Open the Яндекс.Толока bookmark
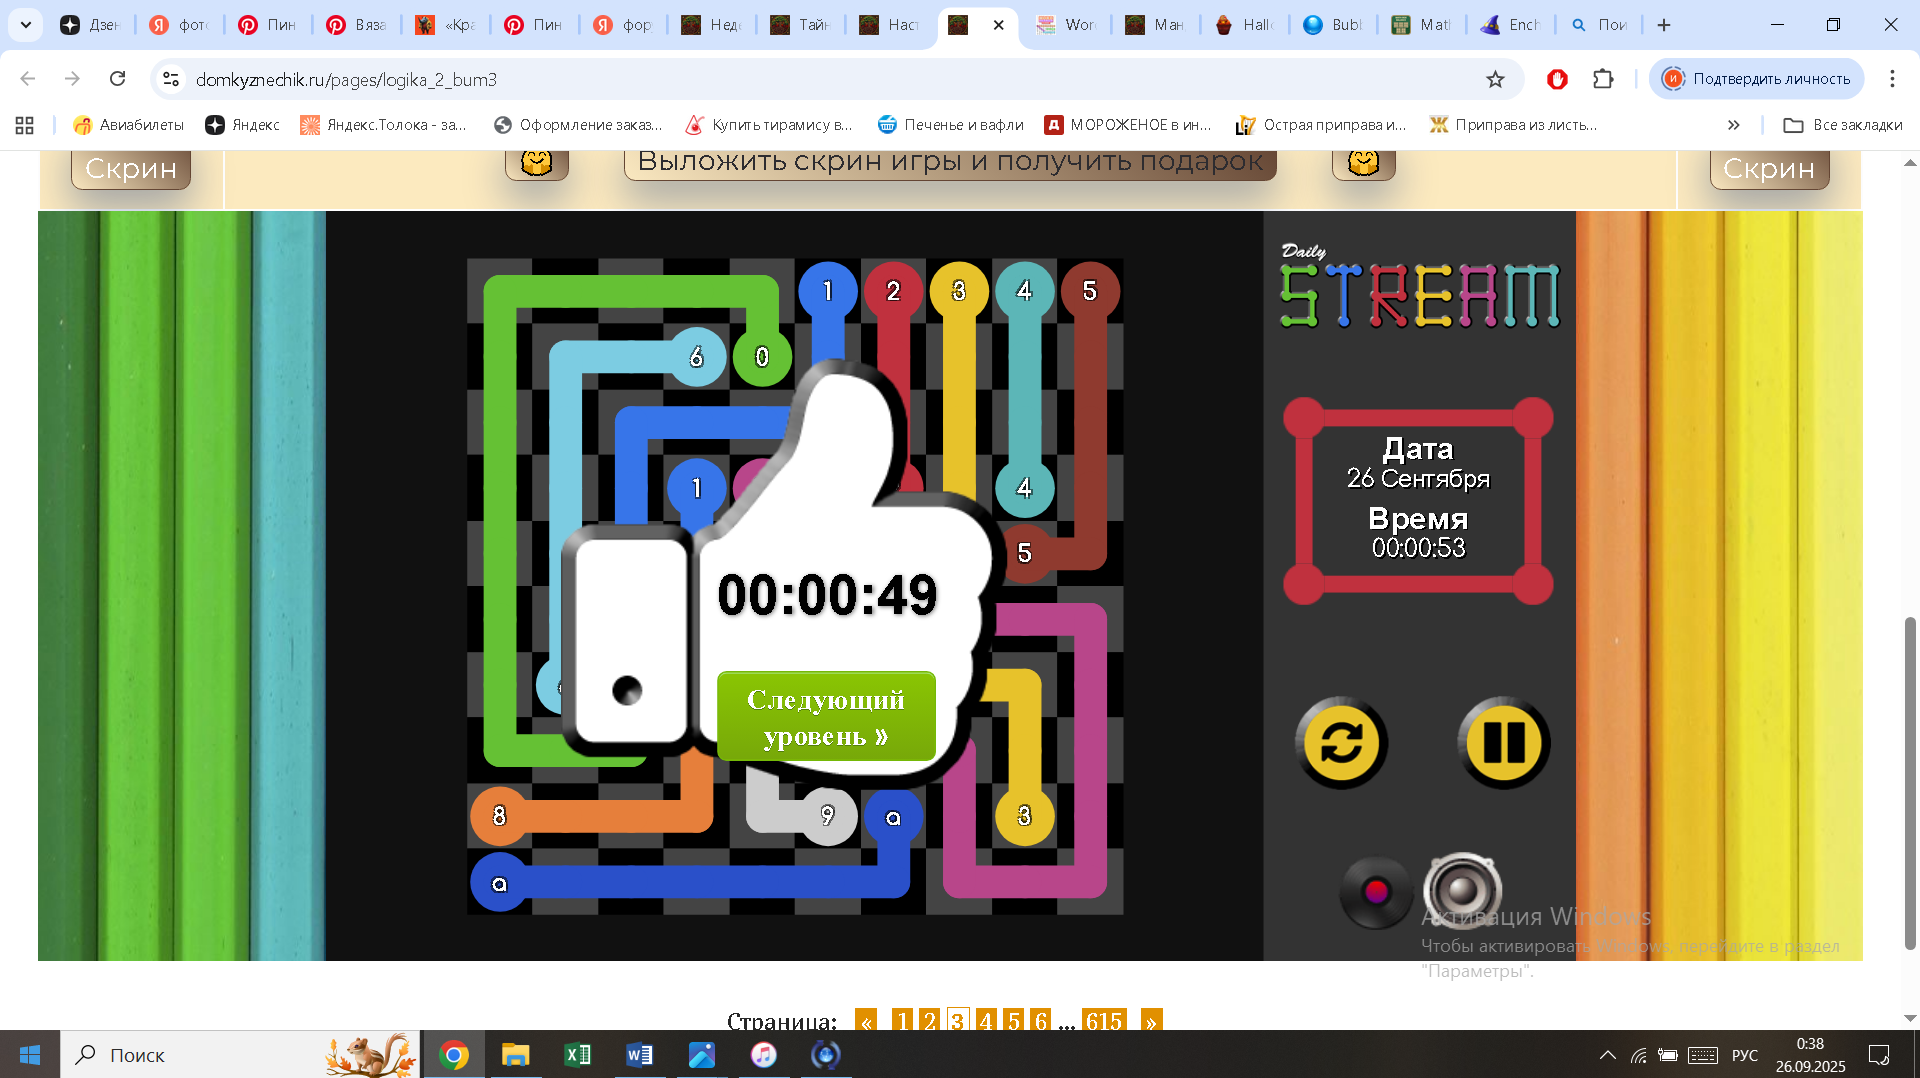The width and height of the screenshot is (1920, 1078). click(384, 125)
